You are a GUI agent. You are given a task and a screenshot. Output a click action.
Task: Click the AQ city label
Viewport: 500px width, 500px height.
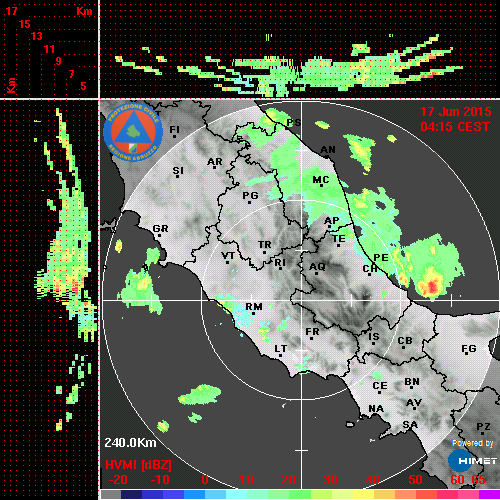317,267
